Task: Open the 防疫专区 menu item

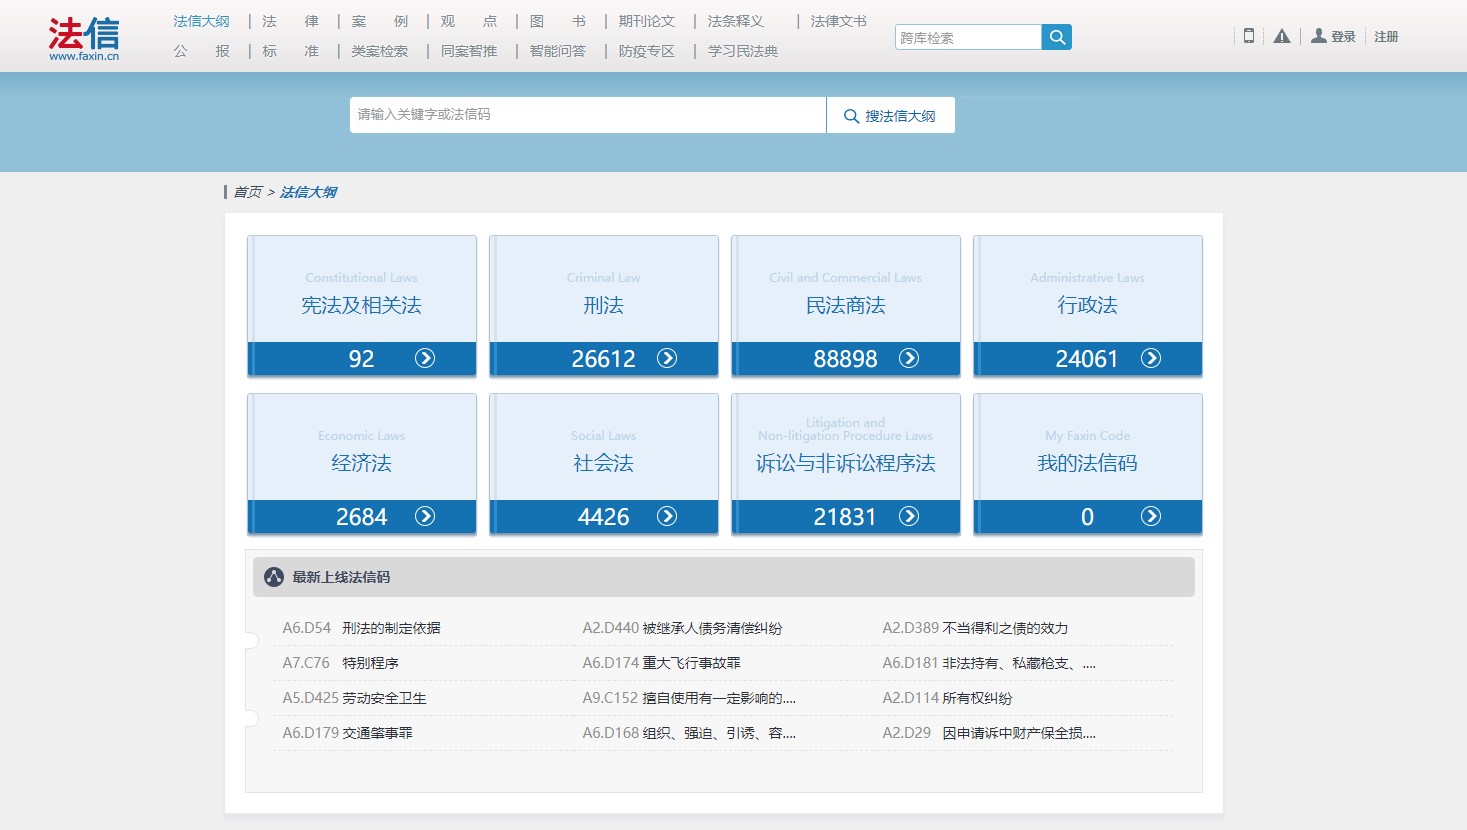Action: (x=647, y=51)
